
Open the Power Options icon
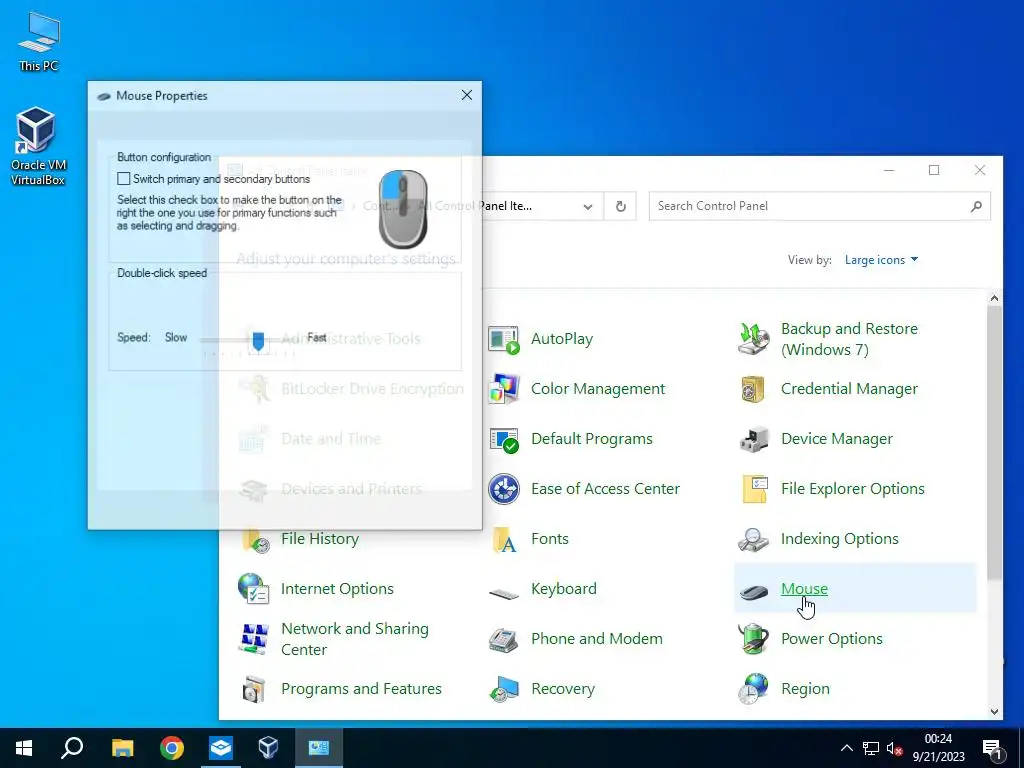[x=754, y=639]
